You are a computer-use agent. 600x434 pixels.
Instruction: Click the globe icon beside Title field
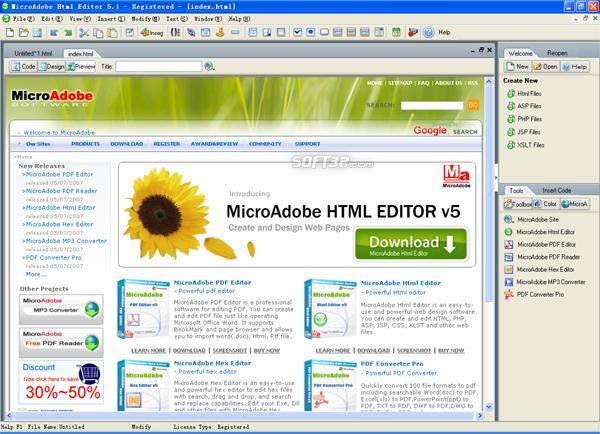[209, 67]
